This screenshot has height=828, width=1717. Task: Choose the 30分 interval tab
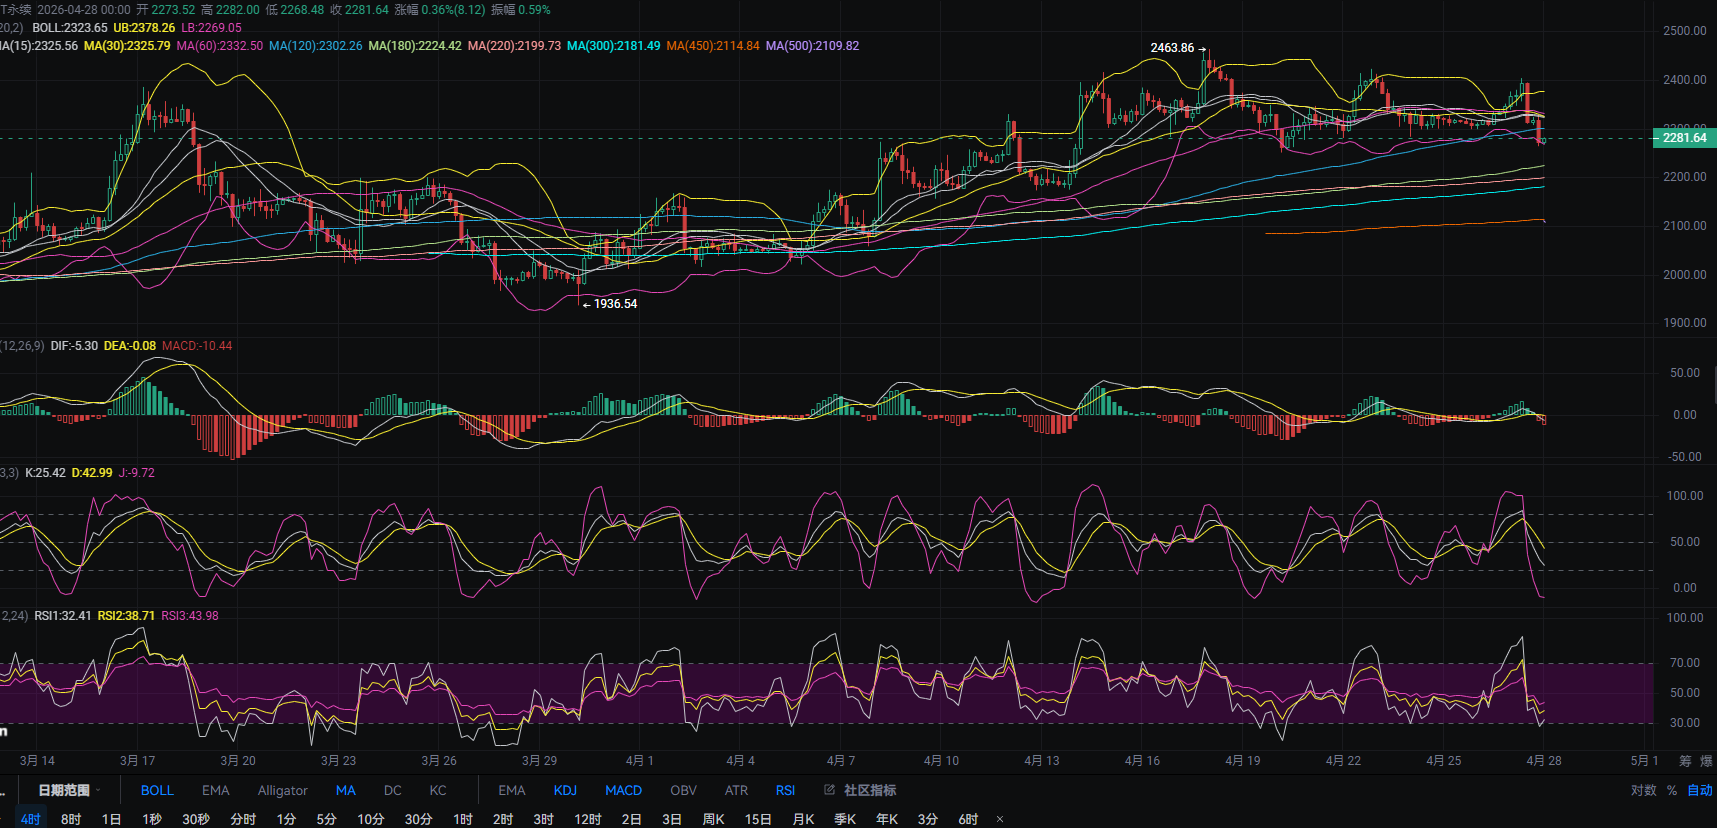(x=418, y=819)
